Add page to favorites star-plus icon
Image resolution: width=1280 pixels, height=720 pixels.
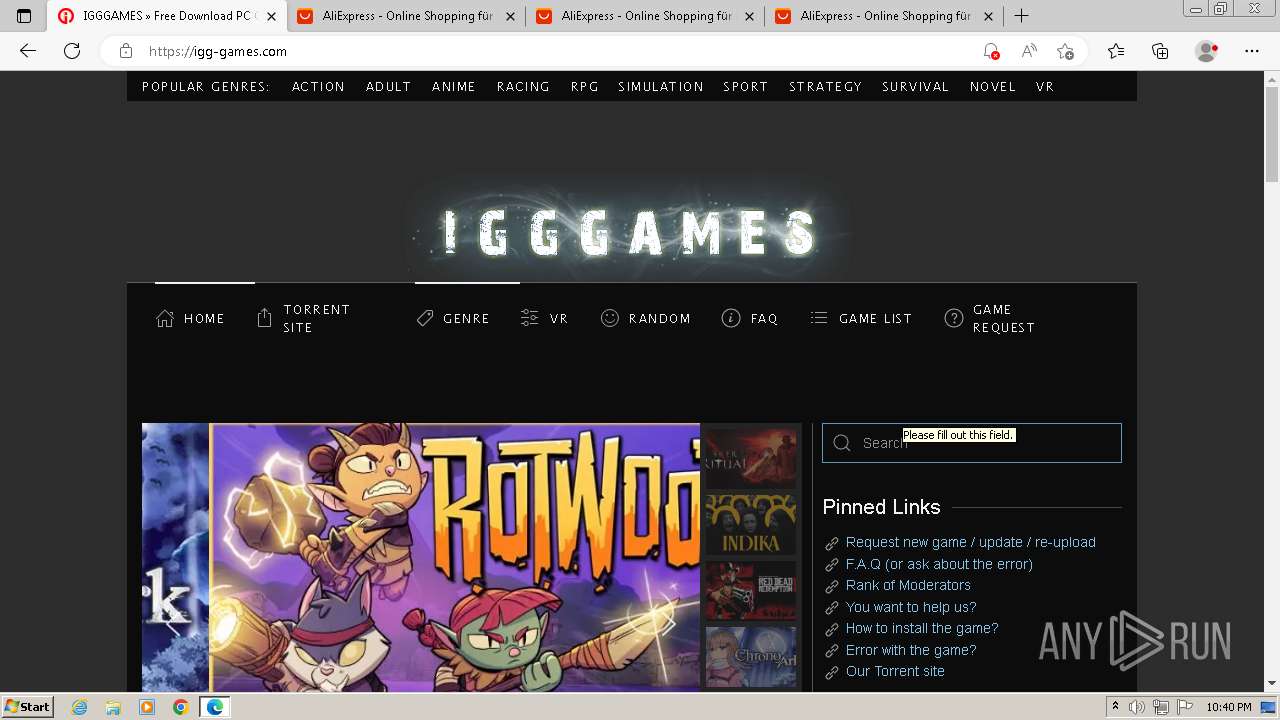pyautogui.click(x=1065, y=51)
